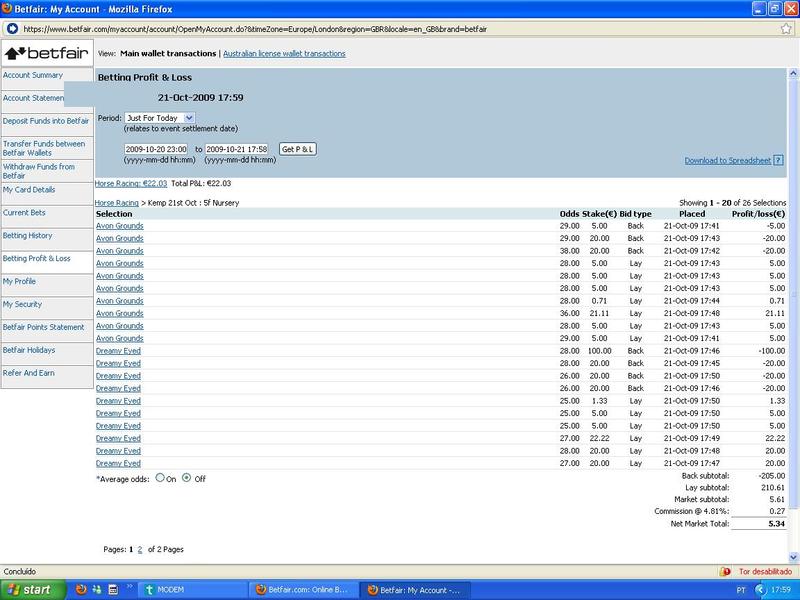Switch to Betfair.com: Online B... taskbar window
800x600 pixels.
(x=303, y=590)
